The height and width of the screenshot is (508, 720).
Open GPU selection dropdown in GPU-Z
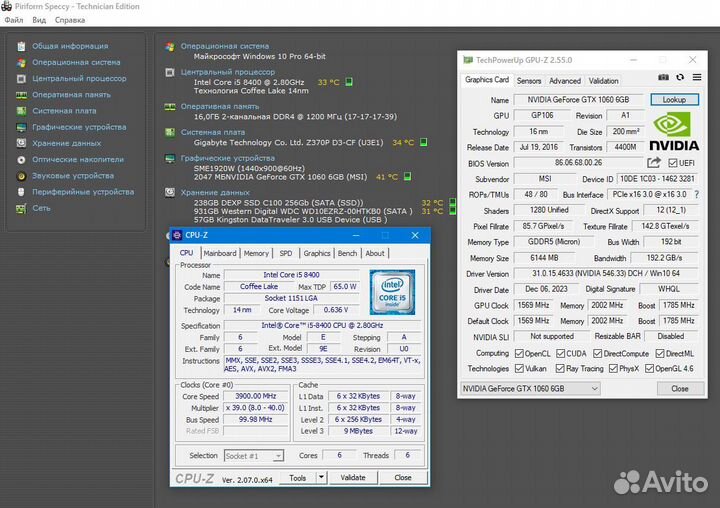(x=530, y=389)
